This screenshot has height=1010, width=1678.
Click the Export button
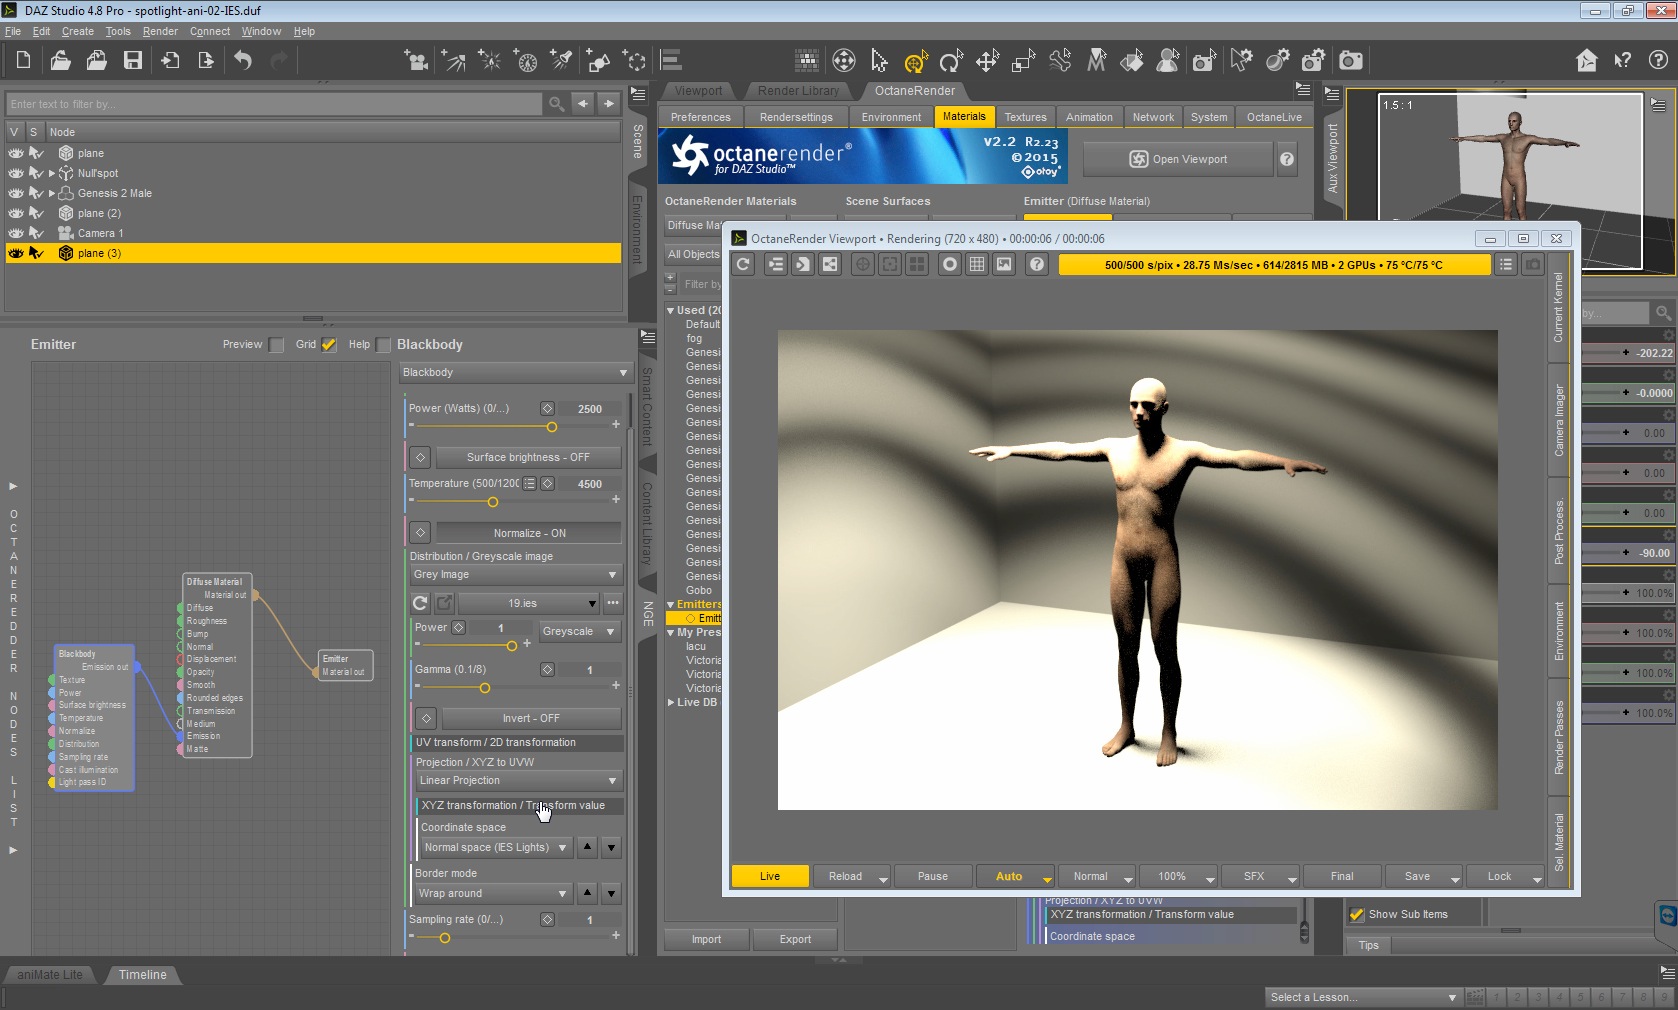[x=795, y=939]
